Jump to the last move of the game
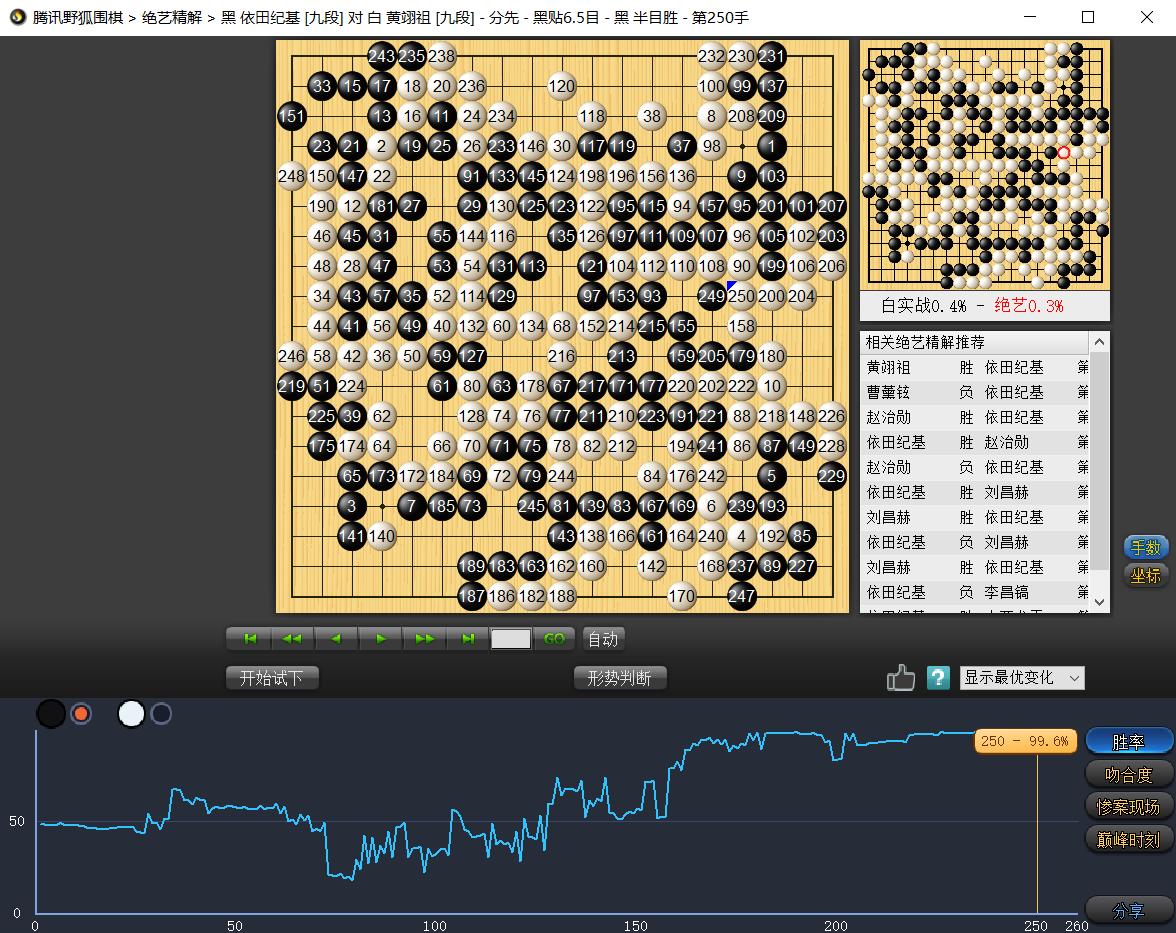The image size is (1176, 933). 467,639
